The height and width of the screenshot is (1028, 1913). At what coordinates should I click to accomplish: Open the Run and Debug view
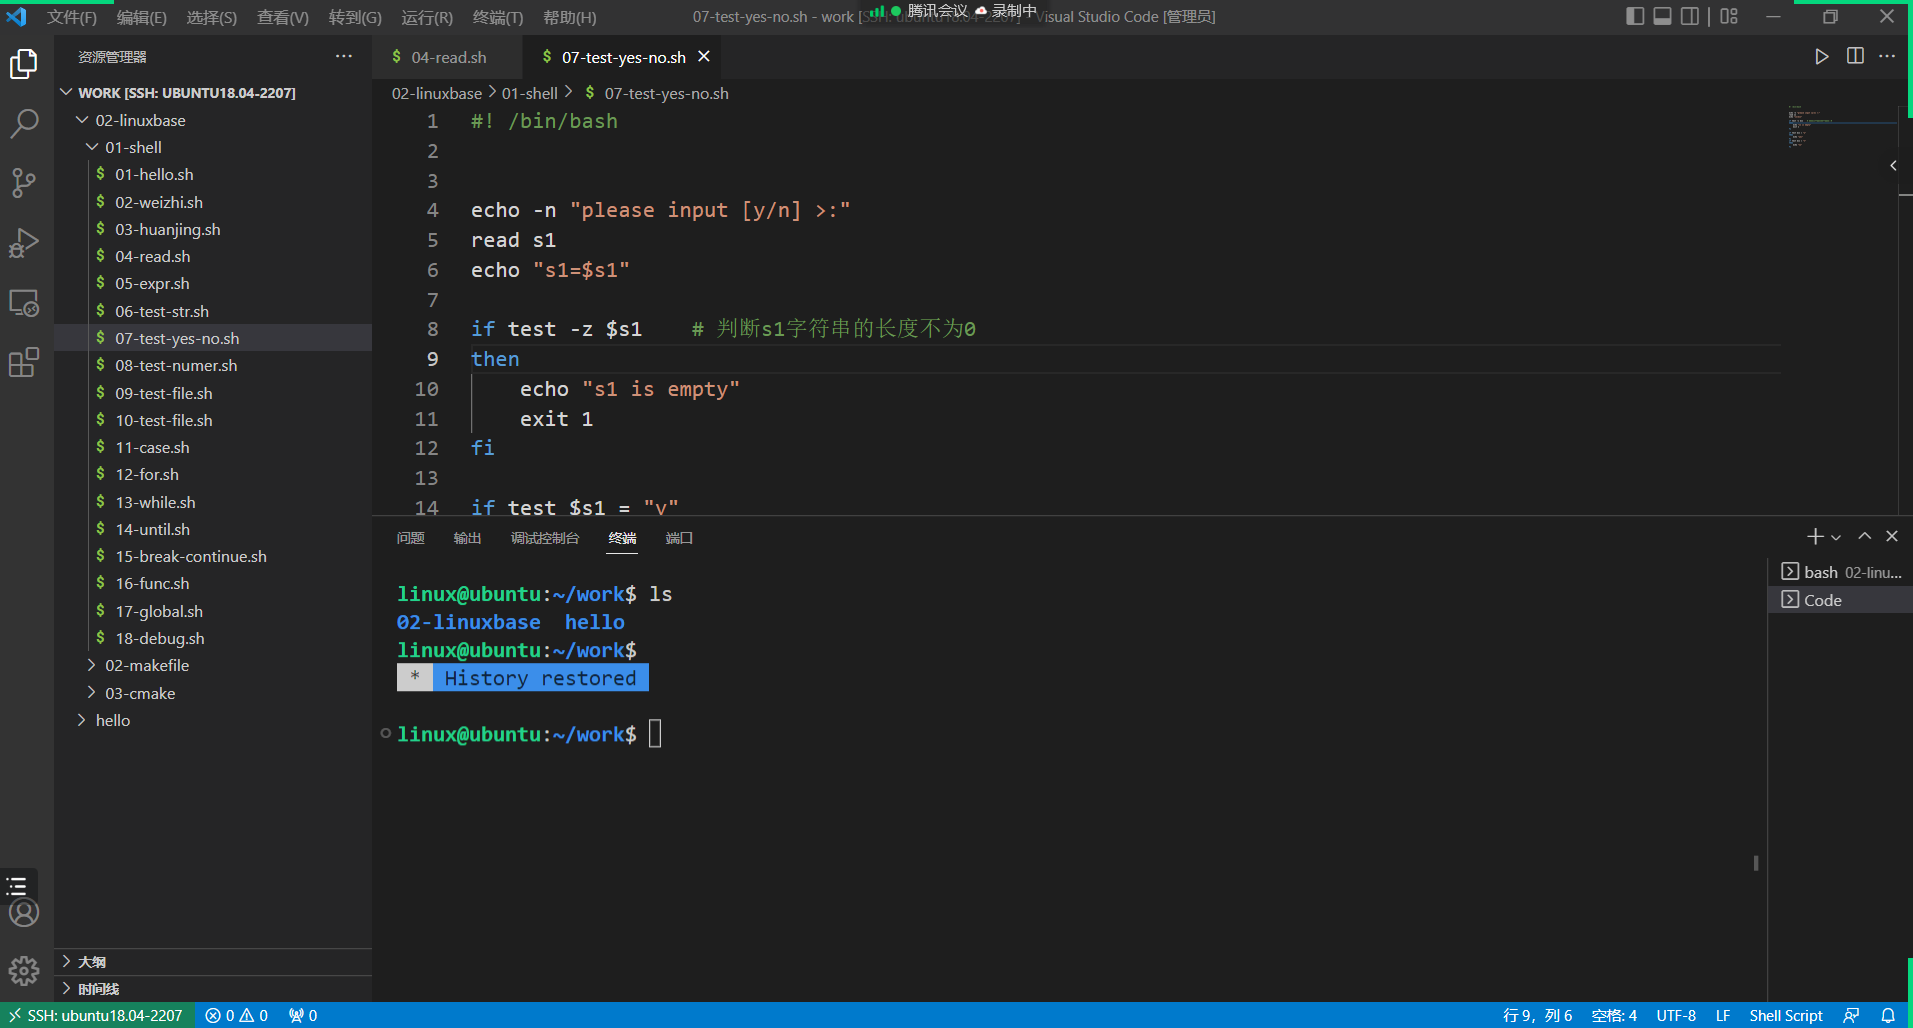tap(24, 243)
